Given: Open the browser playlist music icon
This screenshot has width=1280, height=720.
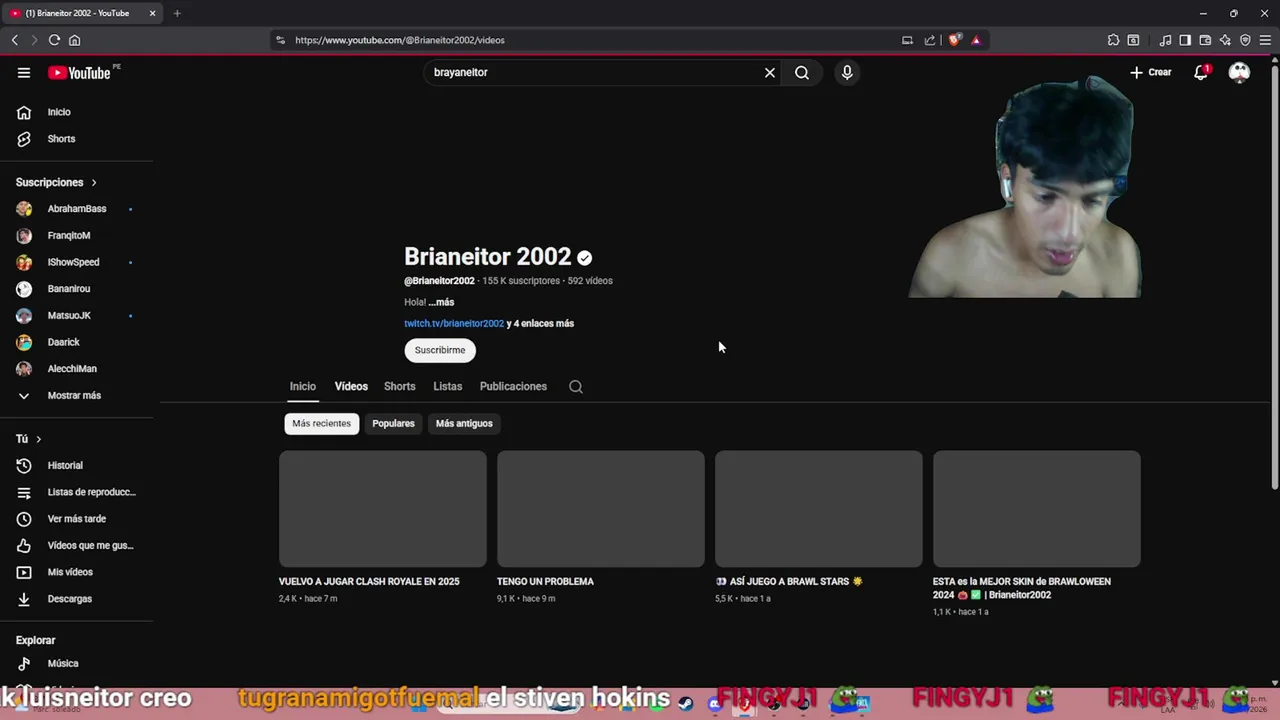Looking at the screenshot, I should [1165, 40].
